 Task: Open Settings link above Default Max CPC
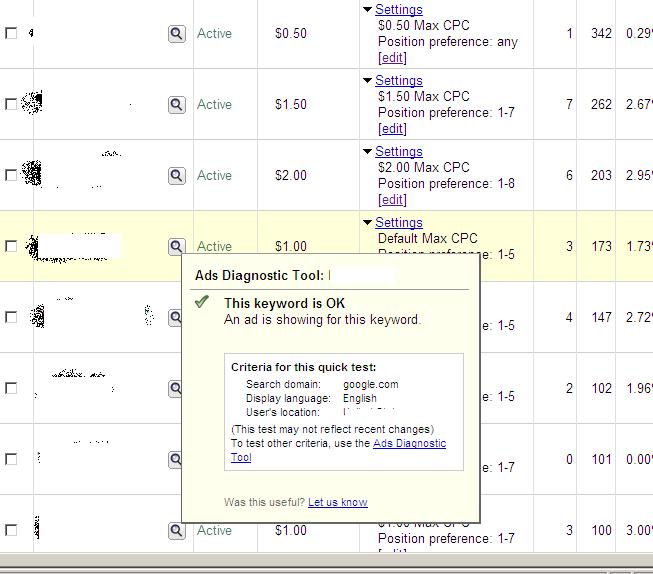coord(399,222)
